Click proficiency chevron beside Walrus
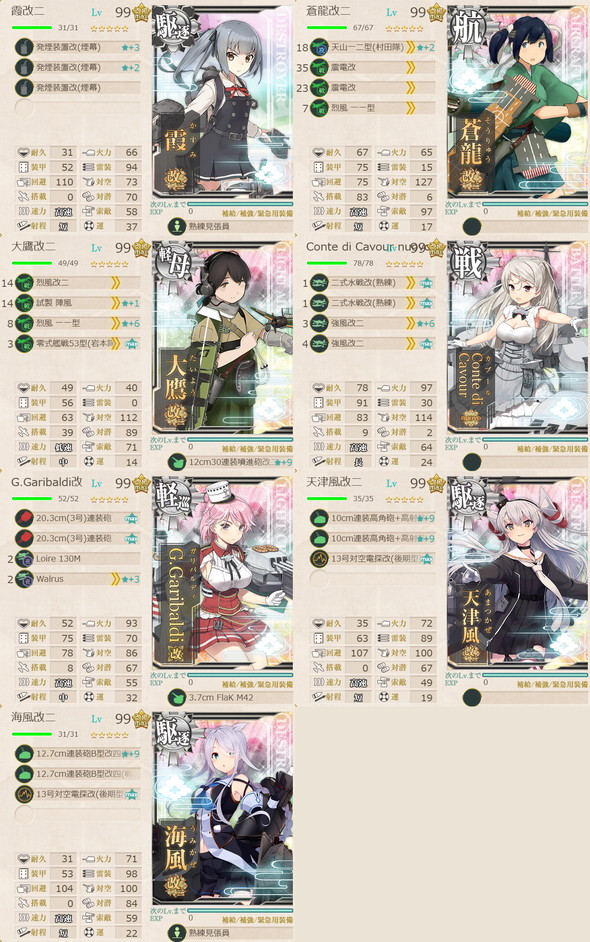This screenshot has height=942, width=590. click(x=115, y=579)
